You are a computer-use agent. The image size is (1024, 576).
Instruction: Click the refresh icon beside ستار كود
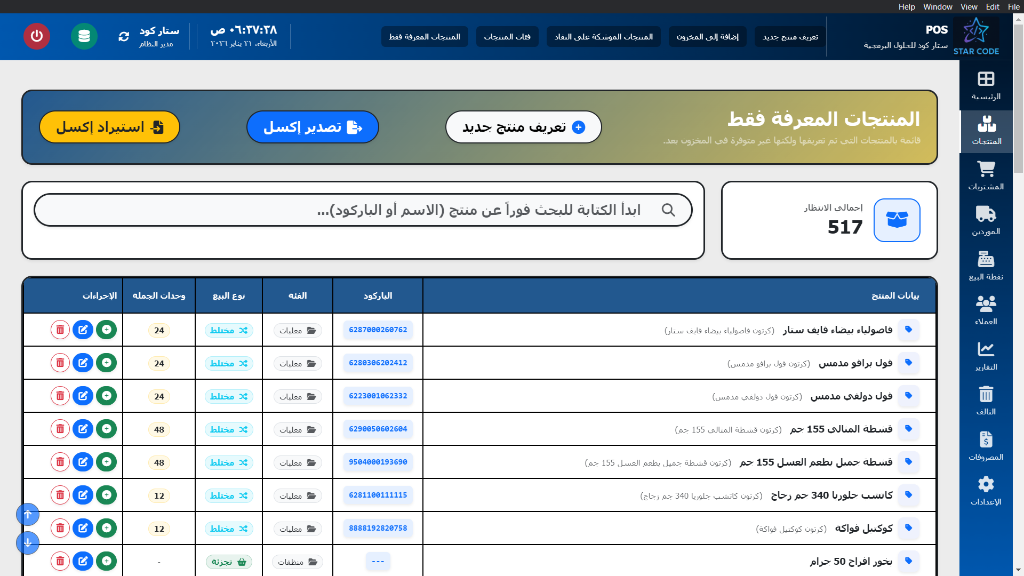[124, 36]
